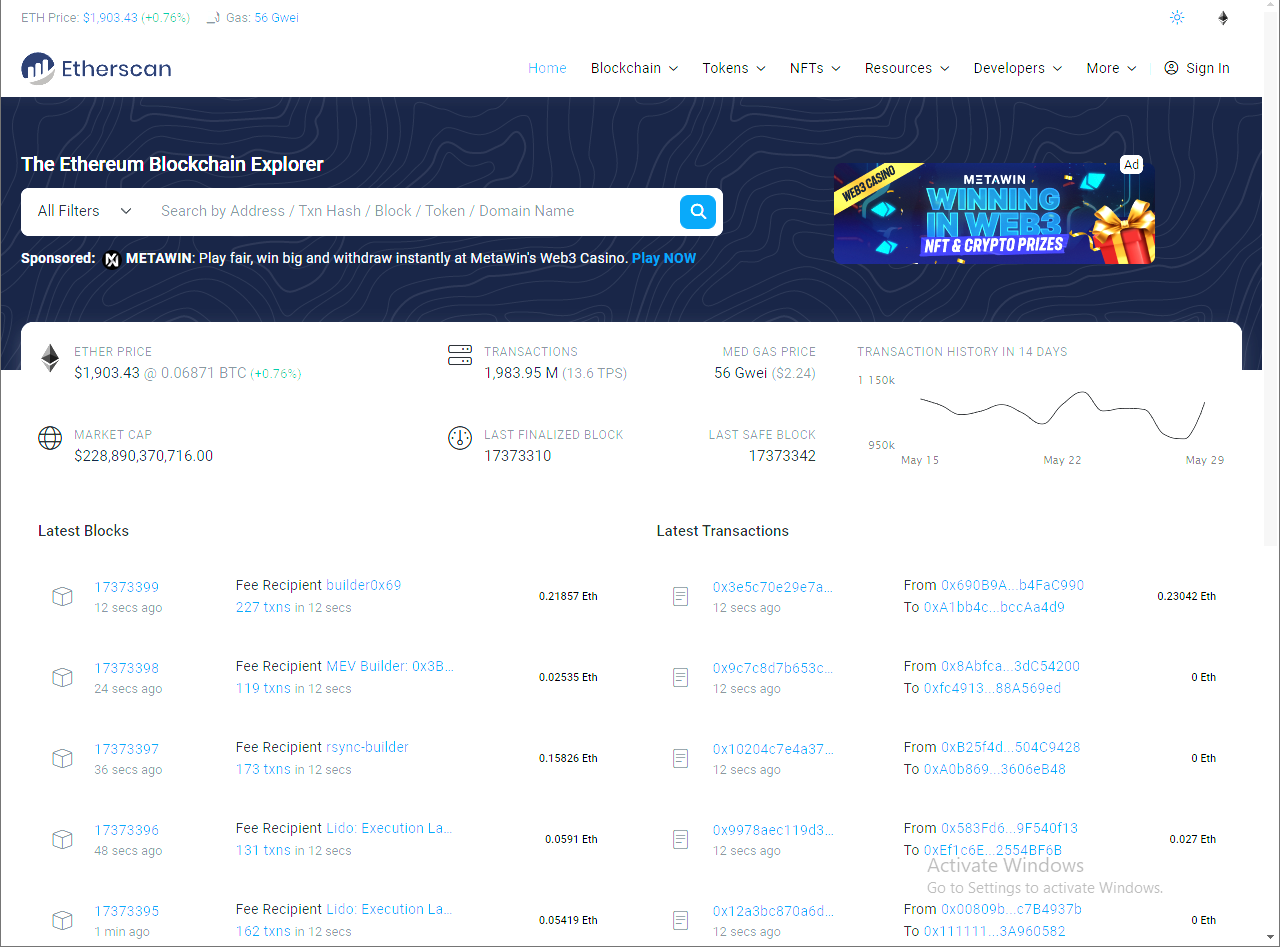The height and width of the screenshot is (947, 1280).
Task: Click the Market Cap $228,890,370,716.00 value
Action: pyautogui.click(x=143, y=456)
